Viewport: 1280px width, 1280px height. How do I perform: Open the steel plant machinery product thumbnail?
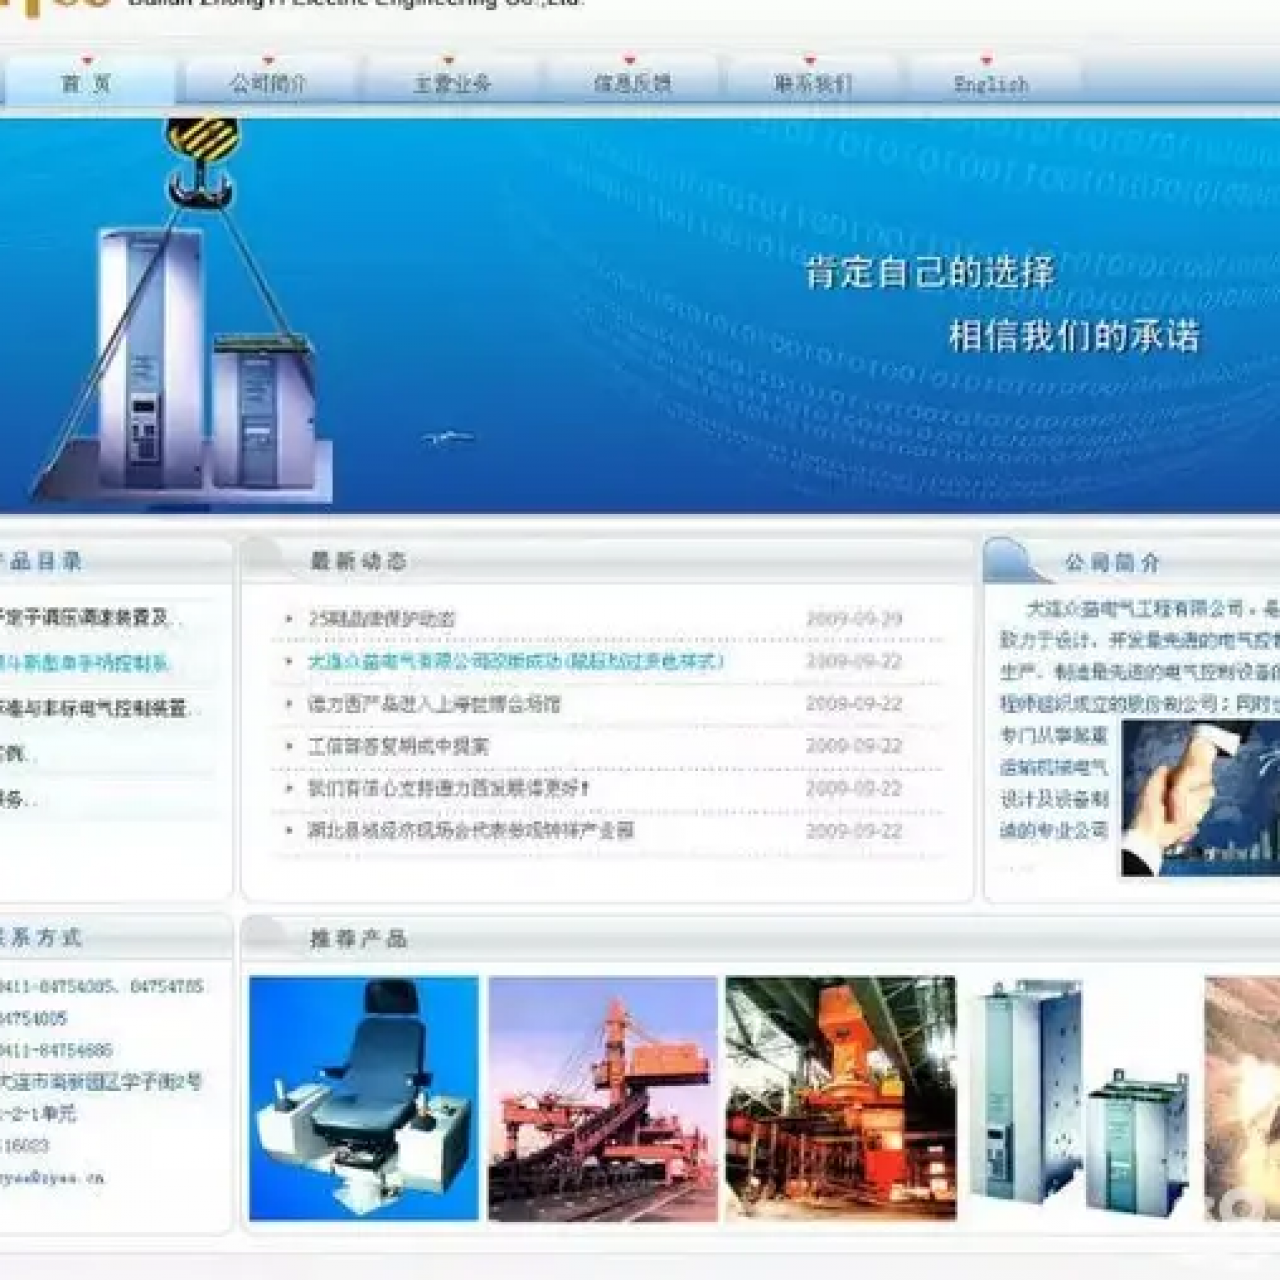[x=840, y=1098]
